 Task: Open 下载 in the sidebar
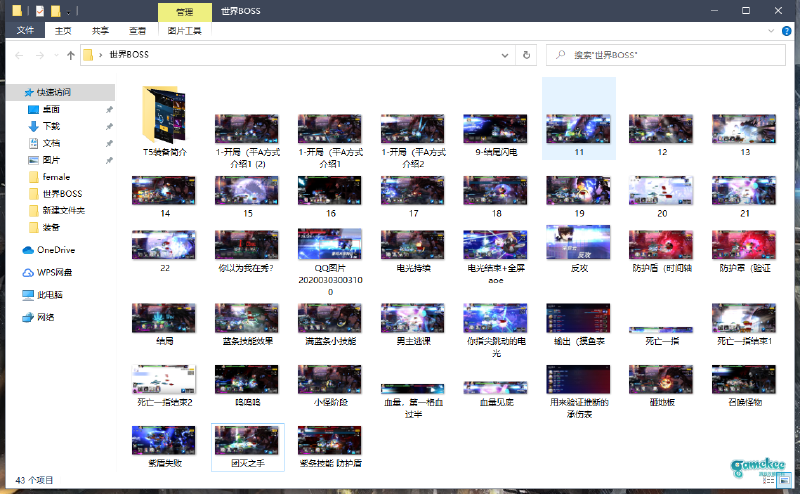(x=51, y=126)
